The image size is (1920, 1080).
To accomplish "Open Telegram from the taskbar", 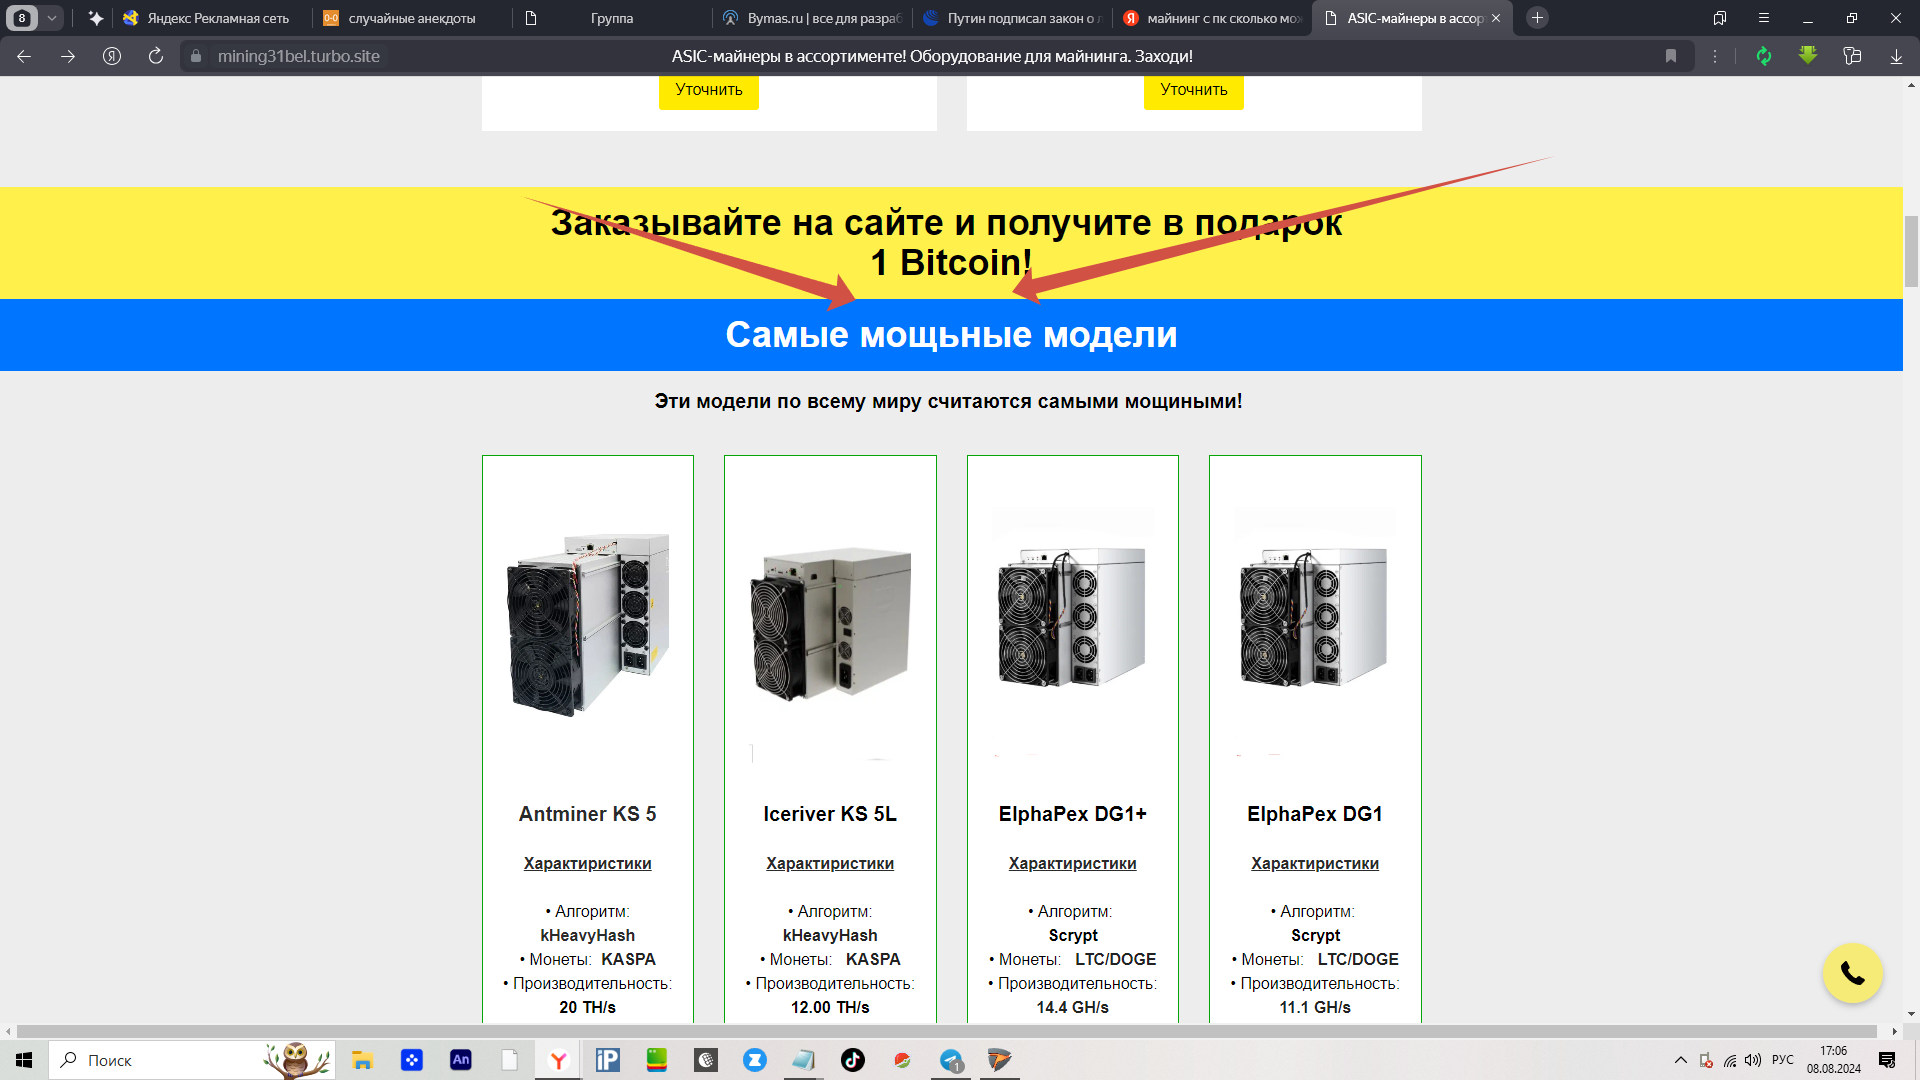I will [951, 1060].
